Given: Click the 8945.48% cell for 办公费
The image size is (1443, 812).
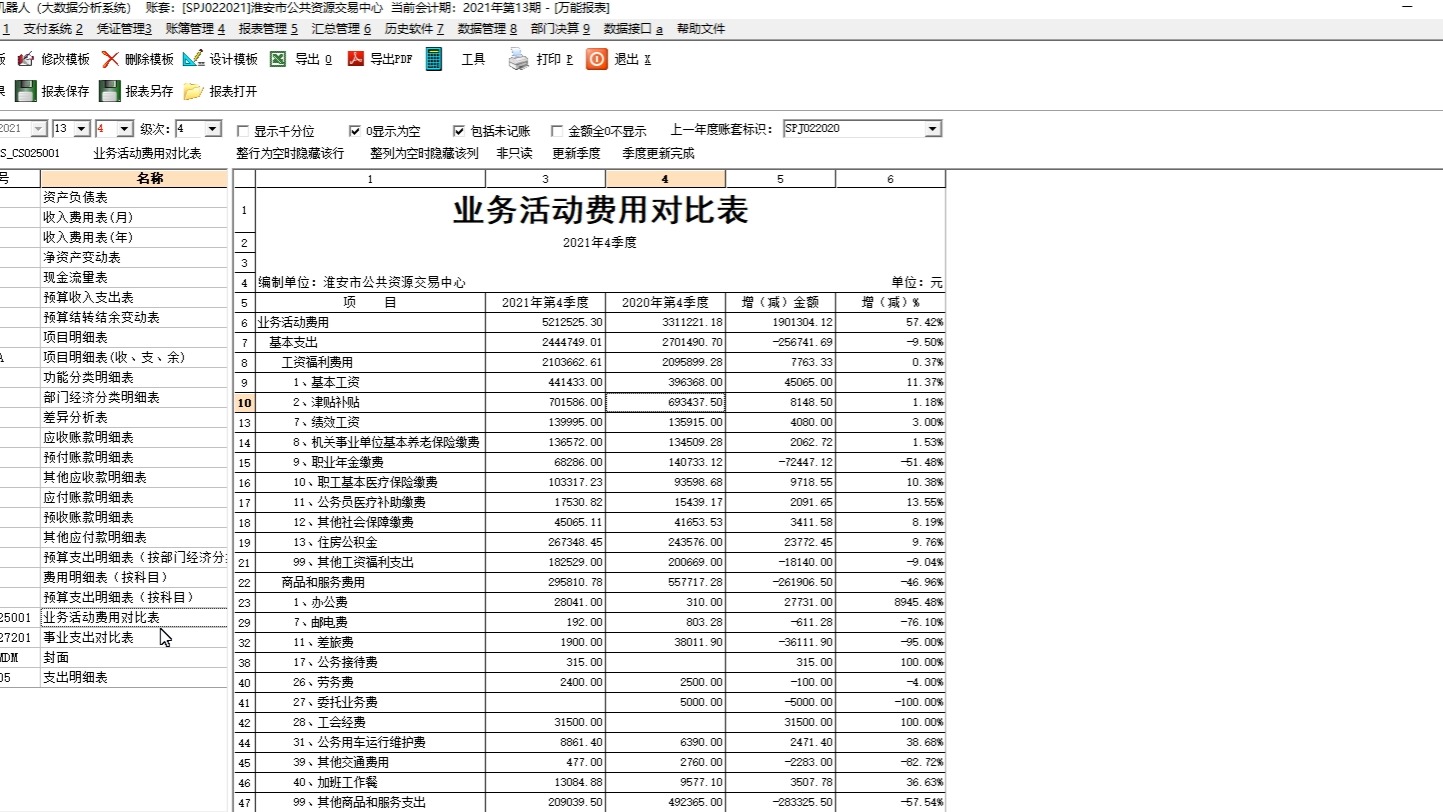Looking at the screenshot, I should coord(890,602).
